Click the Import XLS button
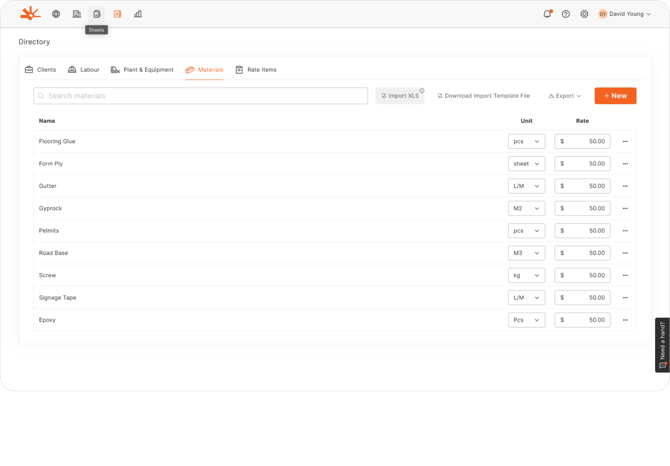This screenshot has height=466, width=670. [400, 96]
